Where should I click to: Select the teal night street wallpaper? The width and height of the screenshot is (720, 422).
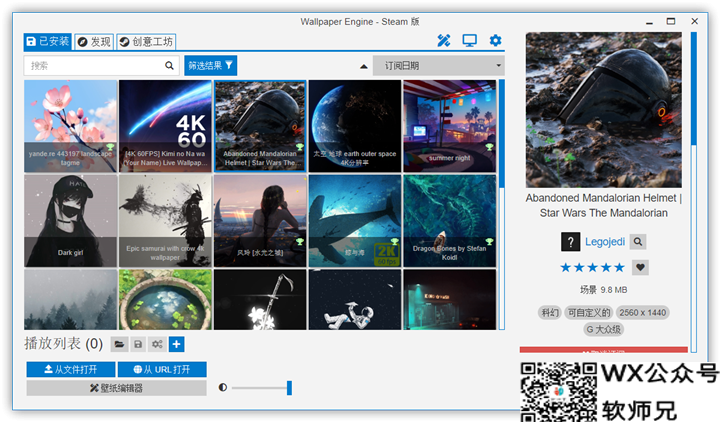(x=450, y=299)
